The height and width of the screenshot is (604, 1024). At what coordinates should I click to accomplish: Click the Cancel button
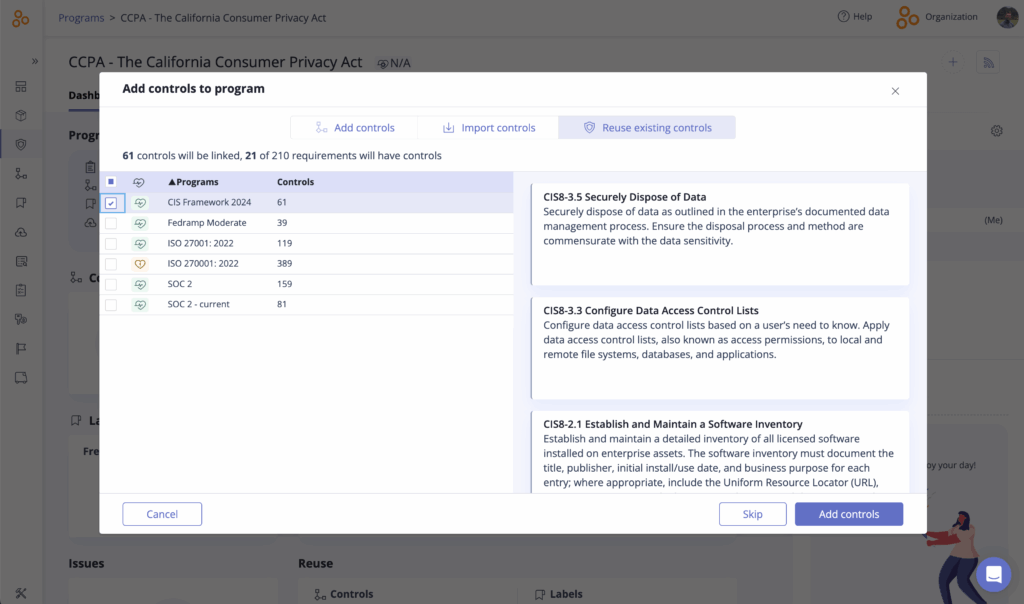pyautogui.click(x=162, y=514)
